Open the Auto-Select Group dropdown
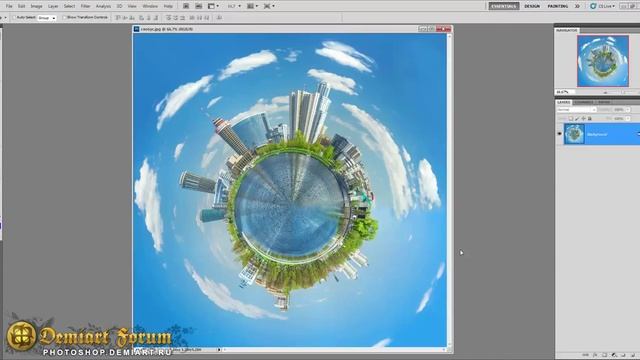Viewport: 640px width, 360px height. 47,18
